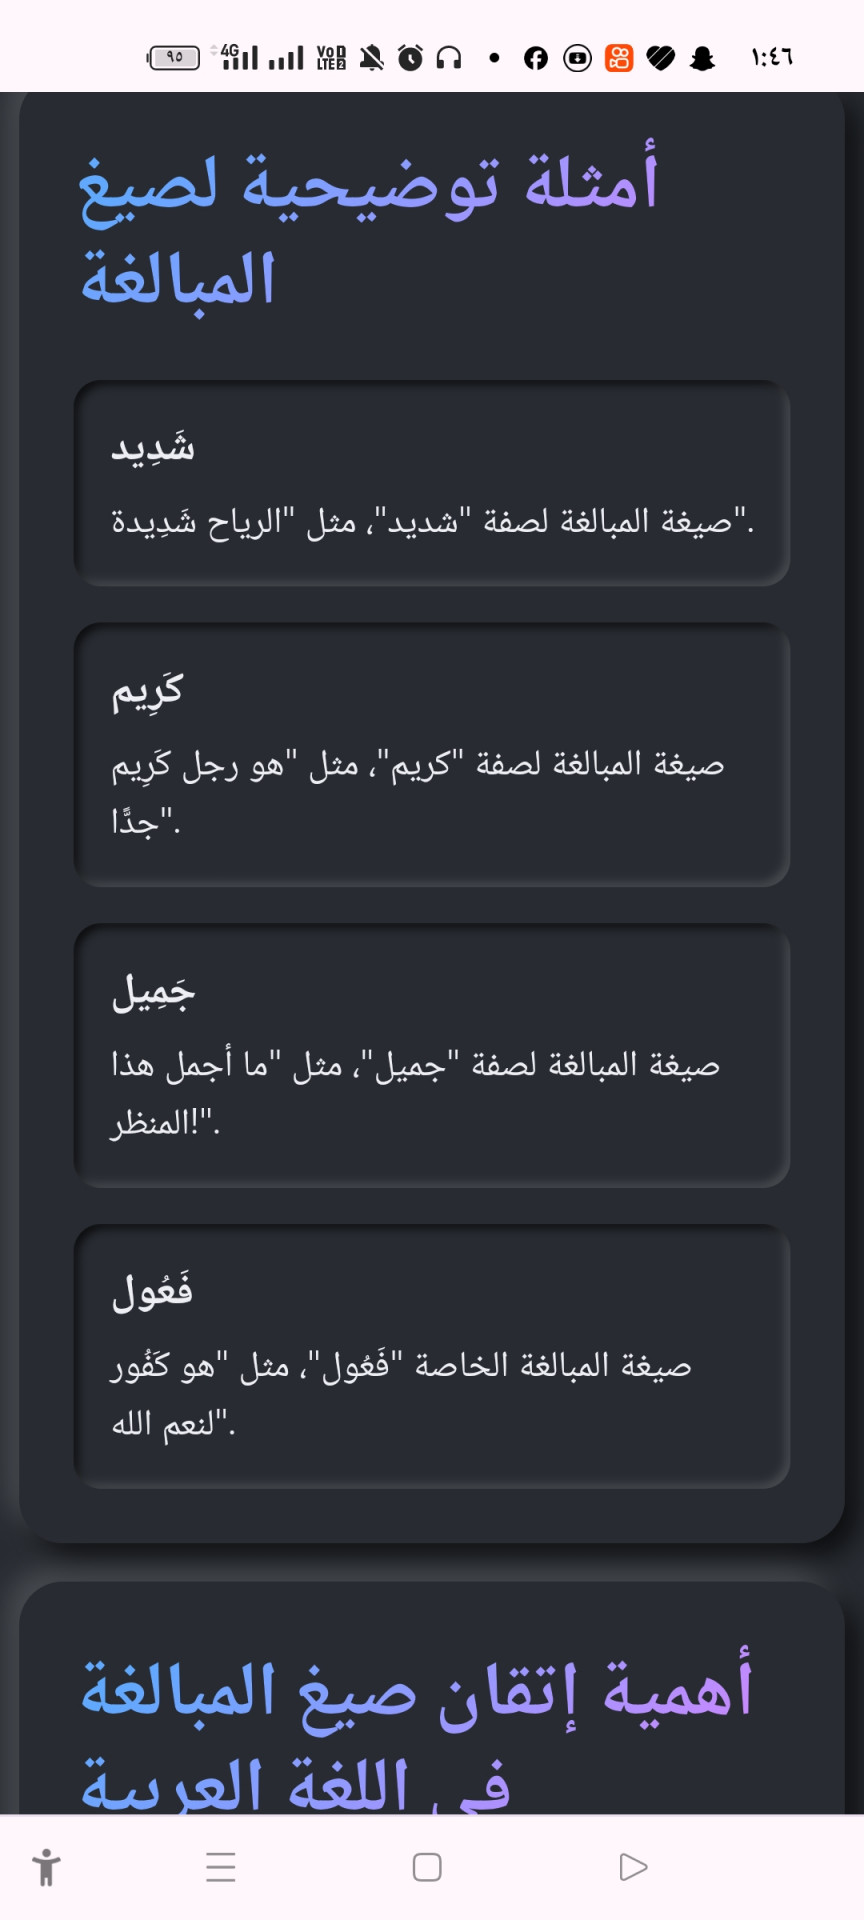This screenshot has height=1920, width=864.
Task: Tap the square home navigation button
Action: (x=427, y=1867)
